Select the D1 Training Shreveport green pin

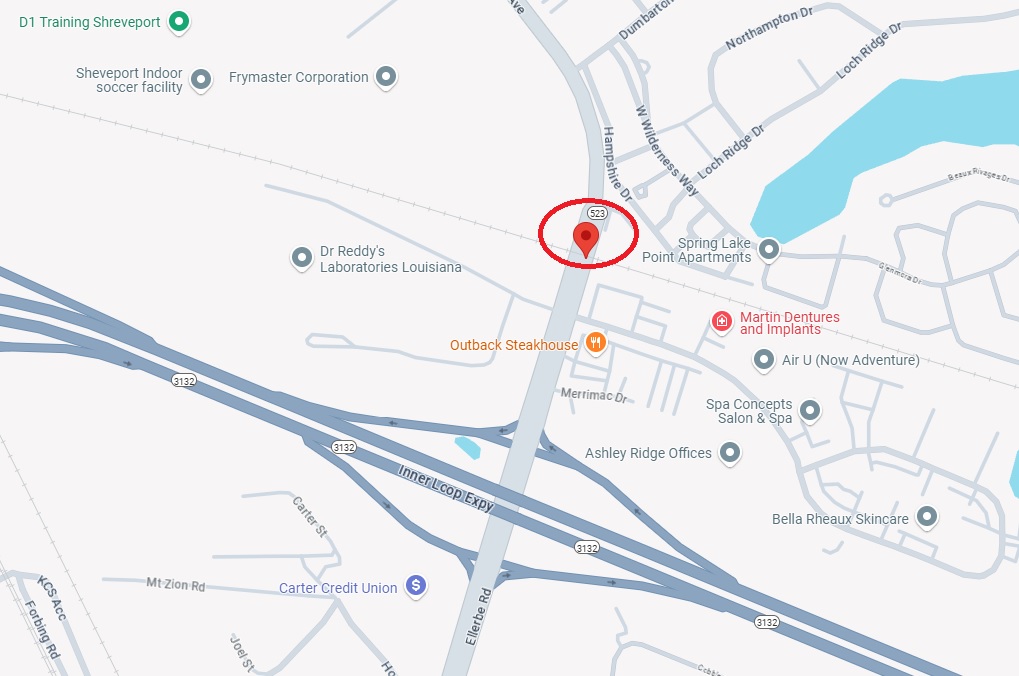[179, 22]
